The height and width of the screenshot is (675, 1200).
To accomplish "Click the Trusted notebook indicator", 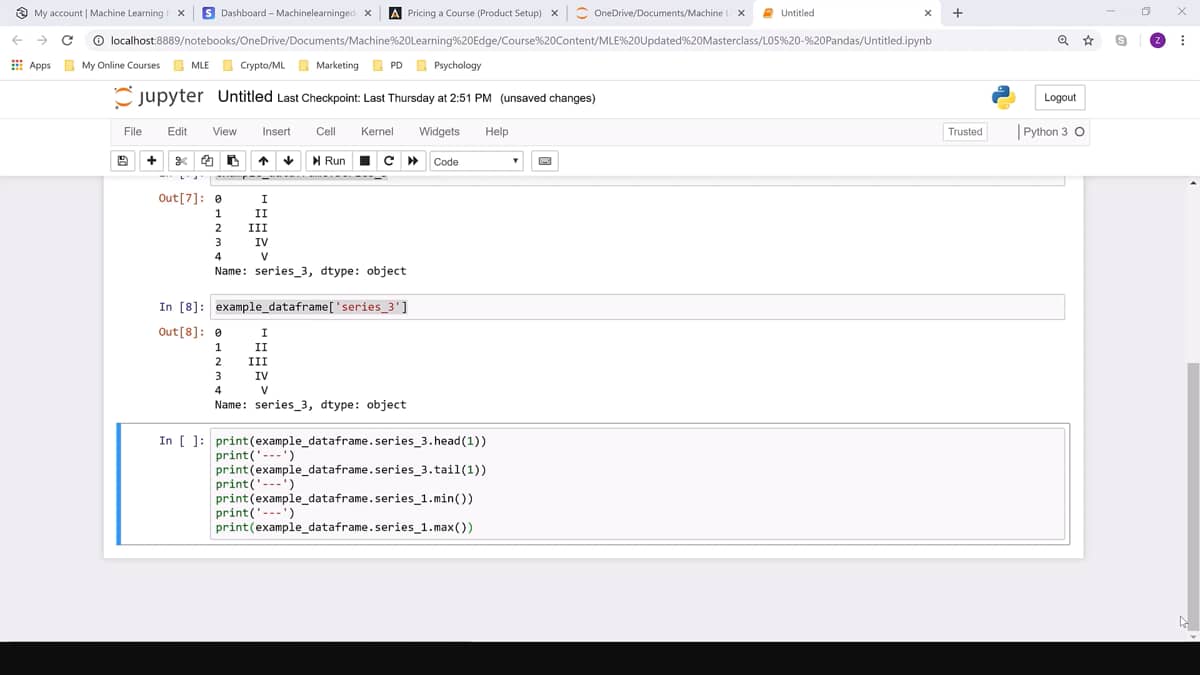I will pyautogui.click(x=965, y=132).
